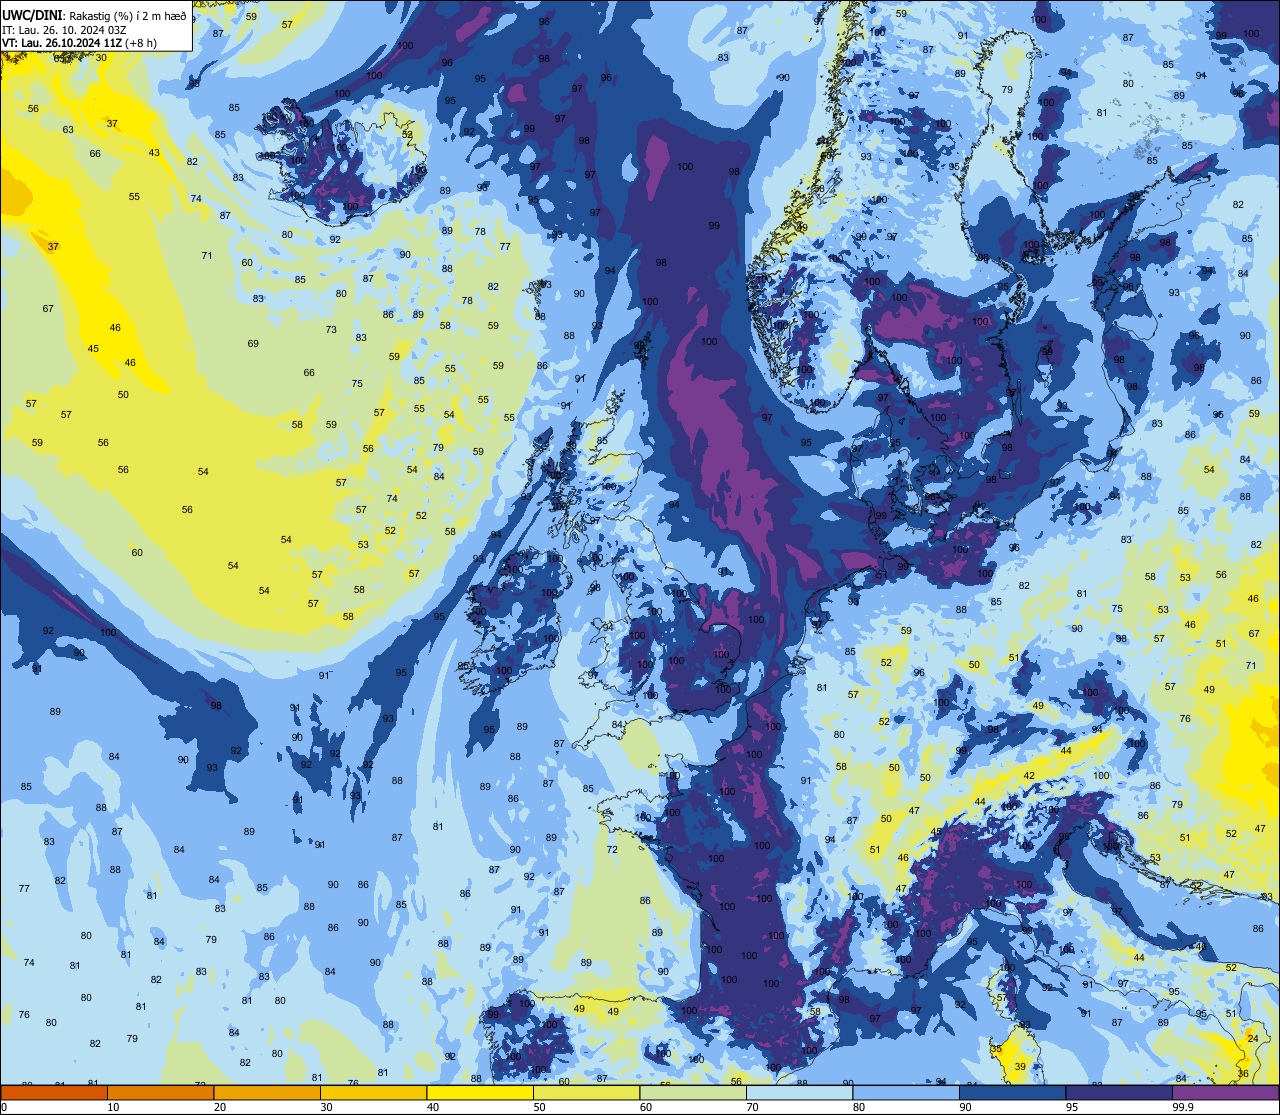Click the legend tick label 20
This screenshot has width=1280, height=1115.
[x=220, y=1107]
